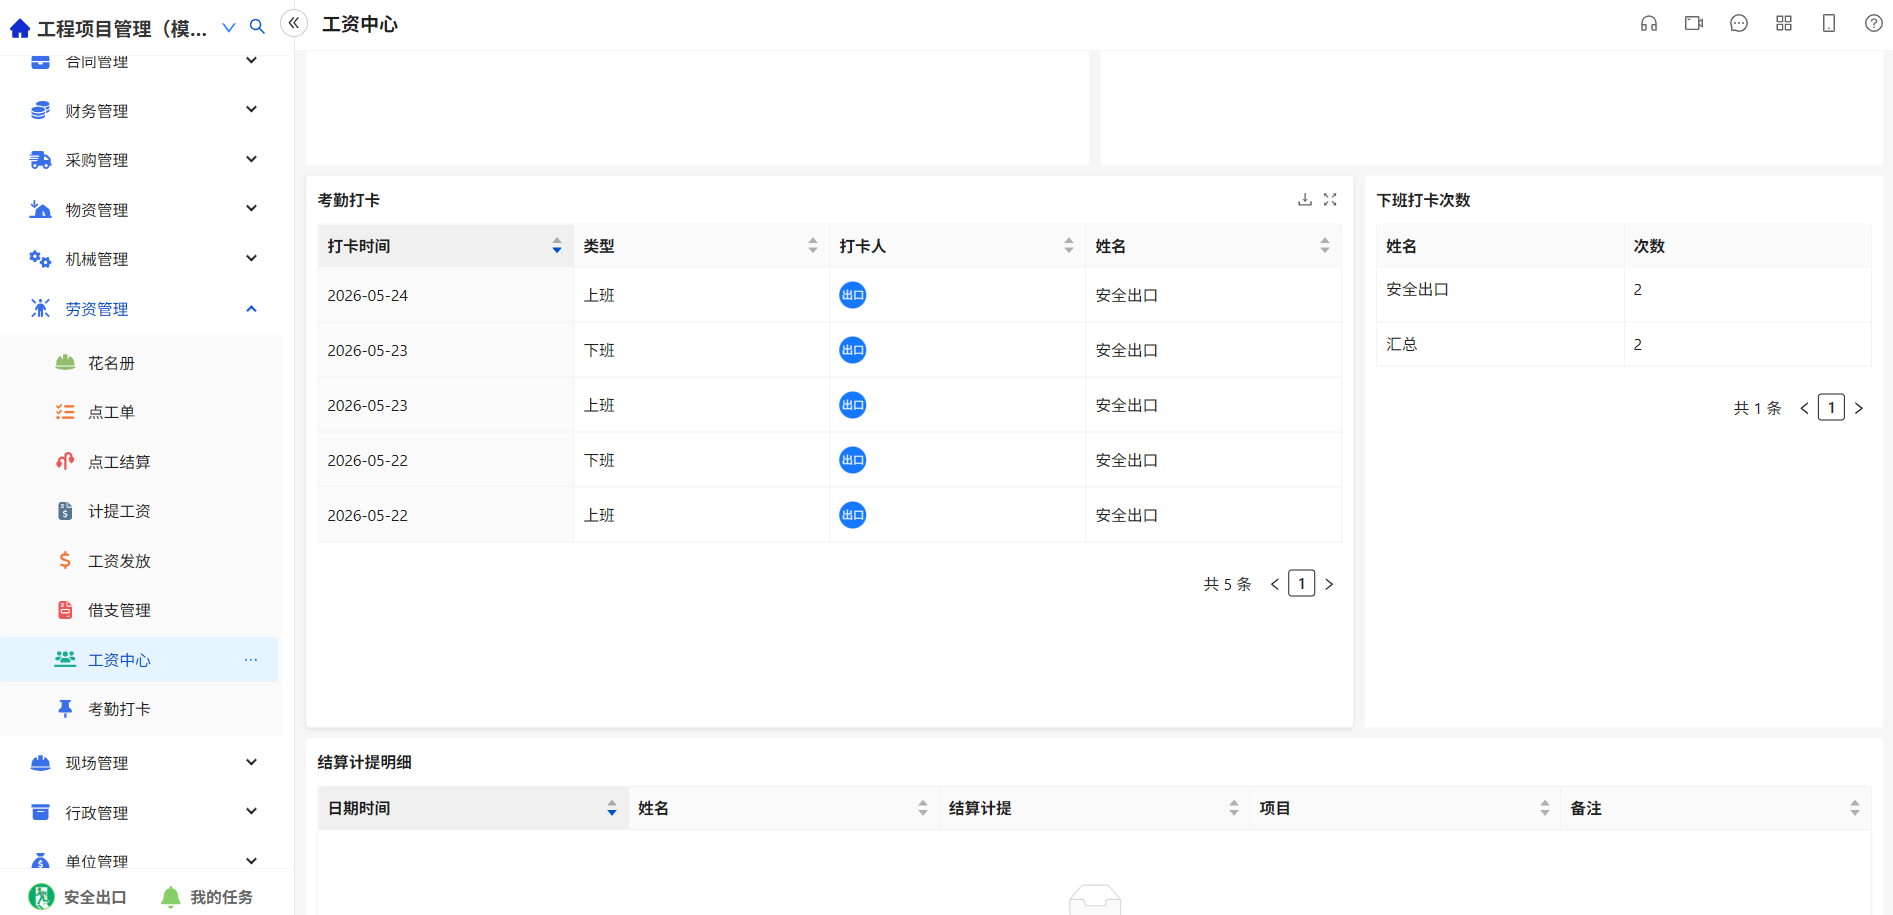This screenshot has height=915, width=1893.
Task: Click the more options dots beside 工资中心
Action: click(x=251, y=660)
